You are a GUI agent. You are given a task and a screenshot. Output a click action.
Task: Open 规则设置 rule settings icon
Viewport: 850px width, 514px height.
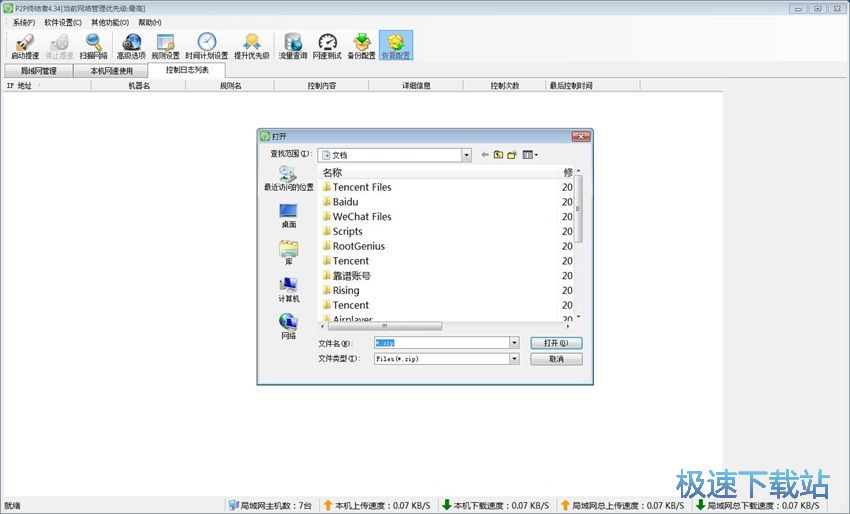(x=165, y=46)
